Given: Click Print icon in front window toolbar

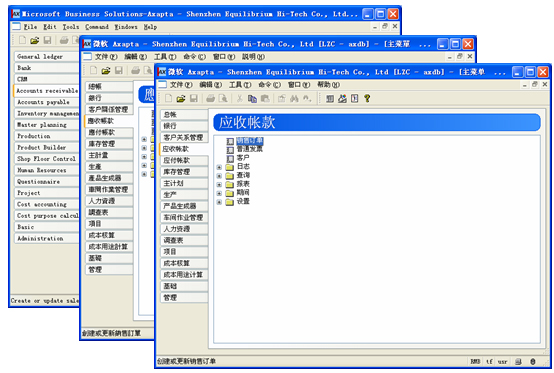Looking at the screenshot, I should 211,99.
